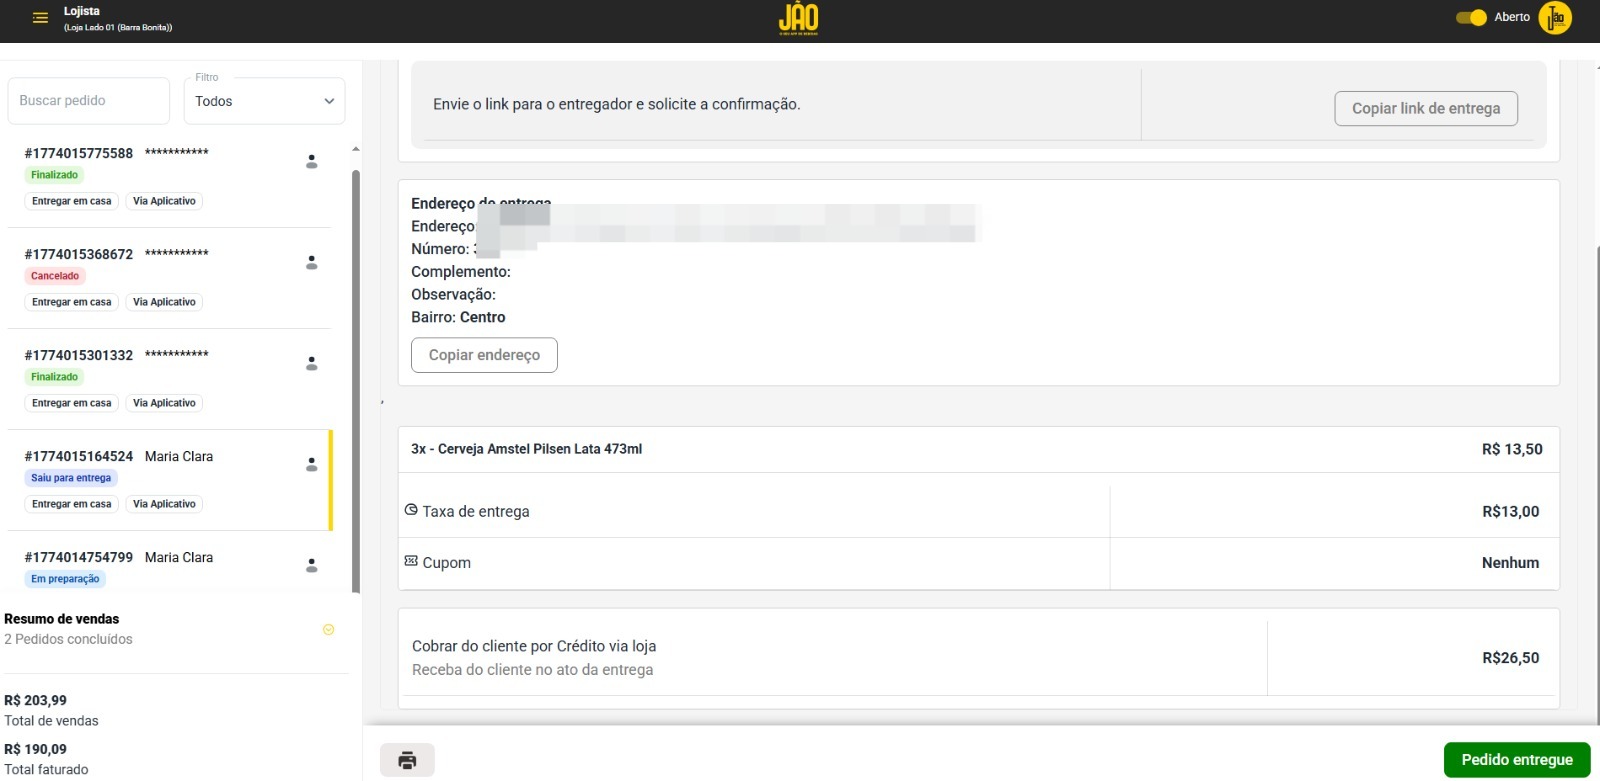
Task: Print the order with printer icon
Action: (x=407, y=760)
